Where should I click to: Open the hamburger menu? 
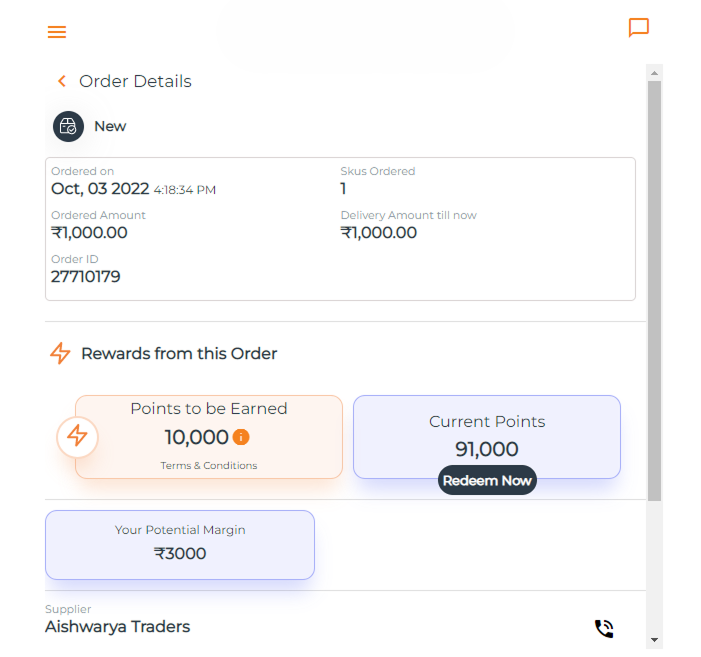[57, 32]
